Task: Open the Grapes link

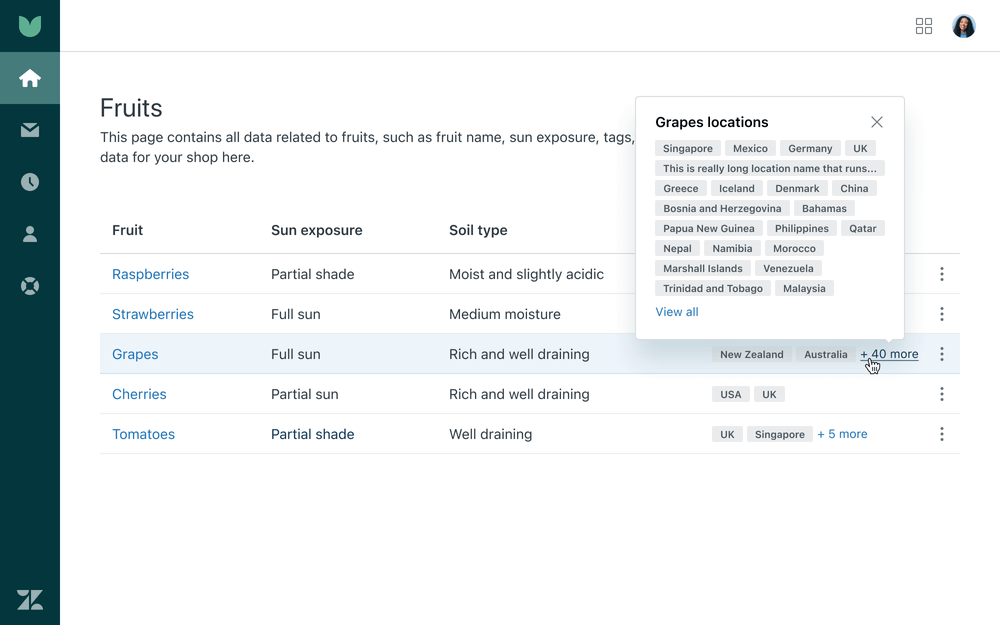Action: point(135,354)
